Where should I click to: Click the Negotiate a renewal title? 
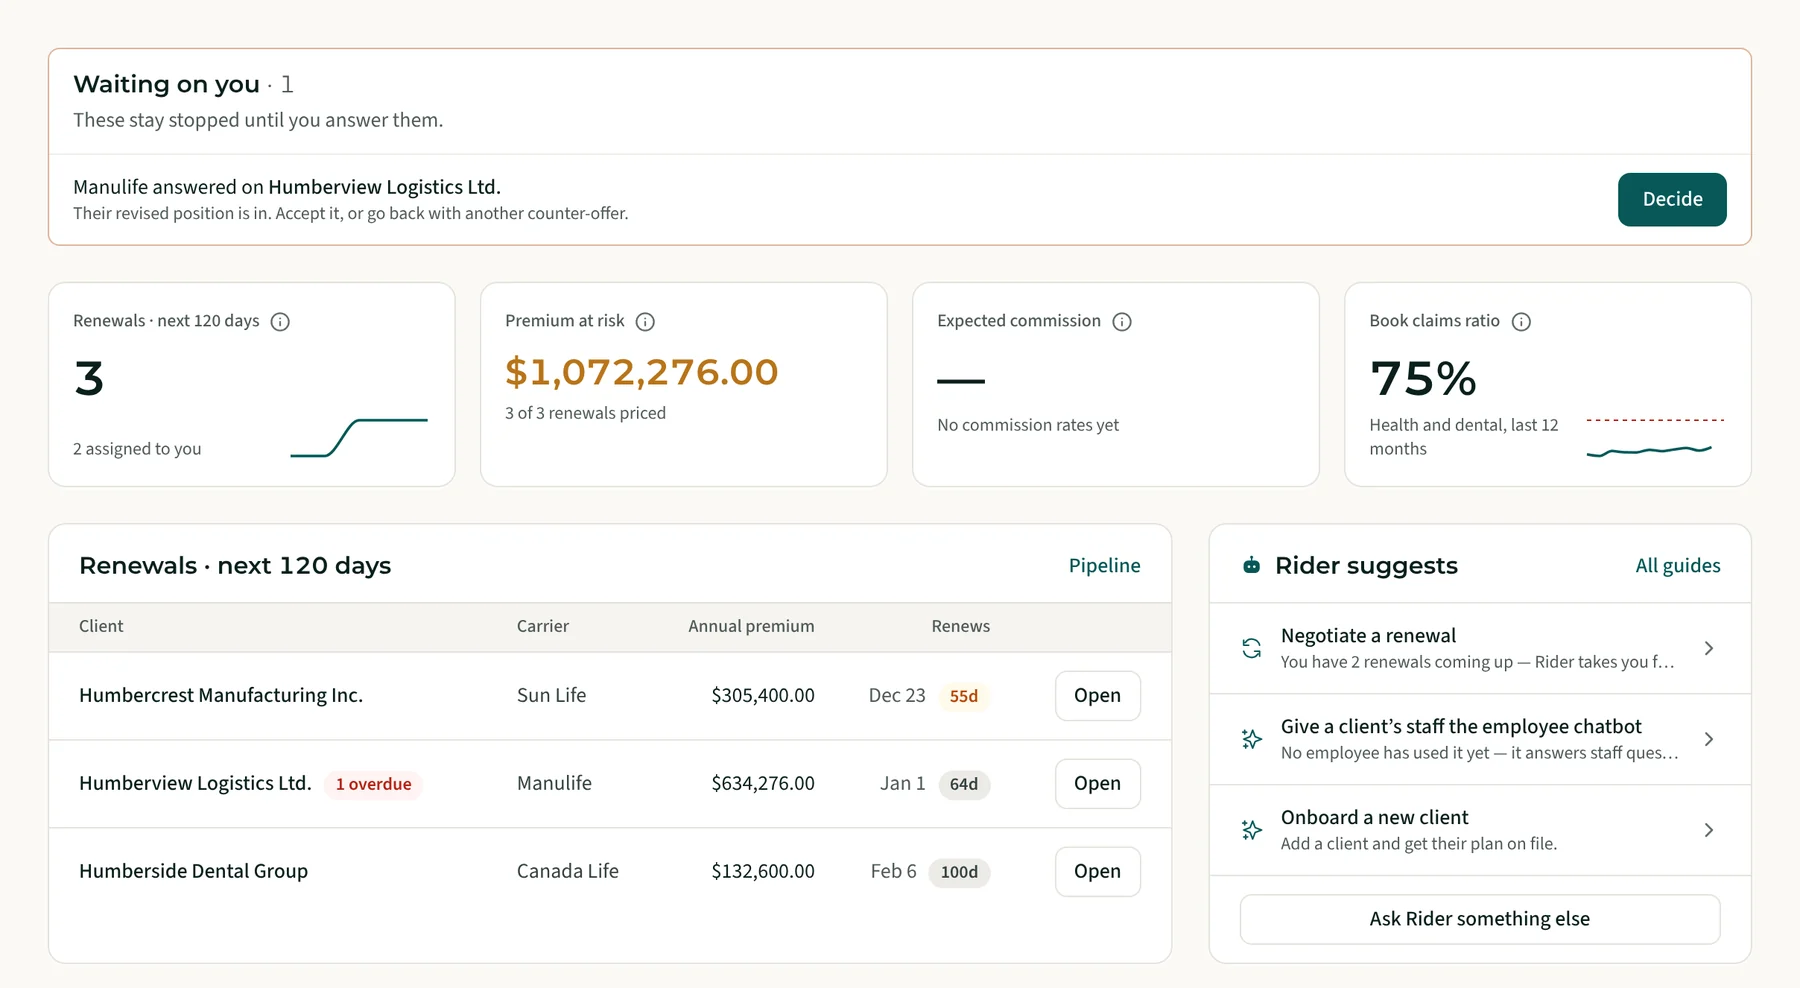(1368, 636)
